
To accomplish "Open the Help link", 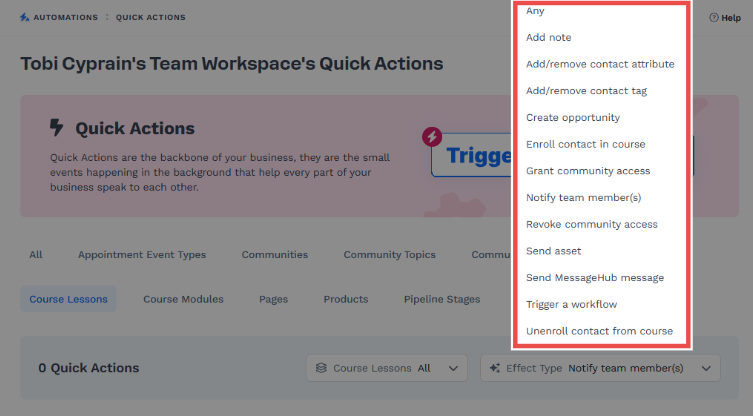I will pos(725,18).
